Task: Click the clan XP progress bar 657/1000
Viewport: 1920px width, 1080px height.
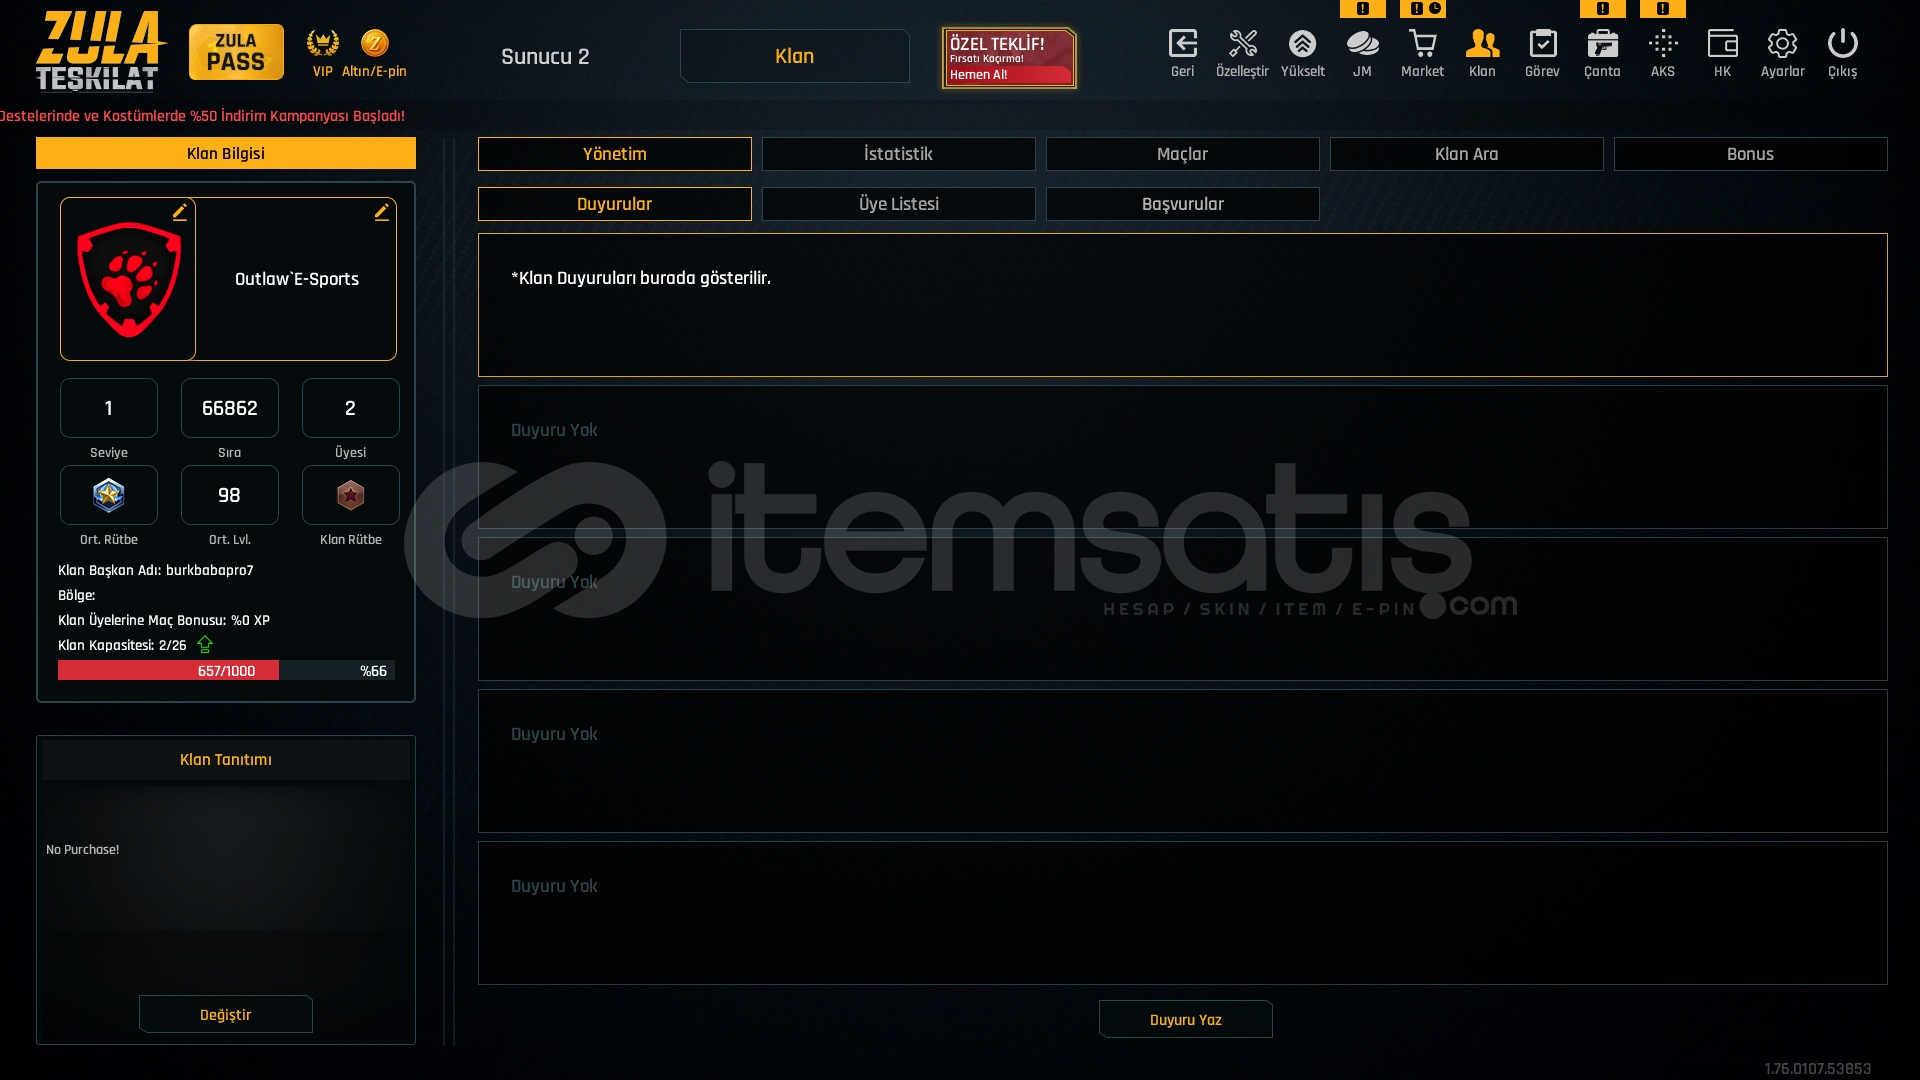Action: pyautogui.click(x=226, y=670)
